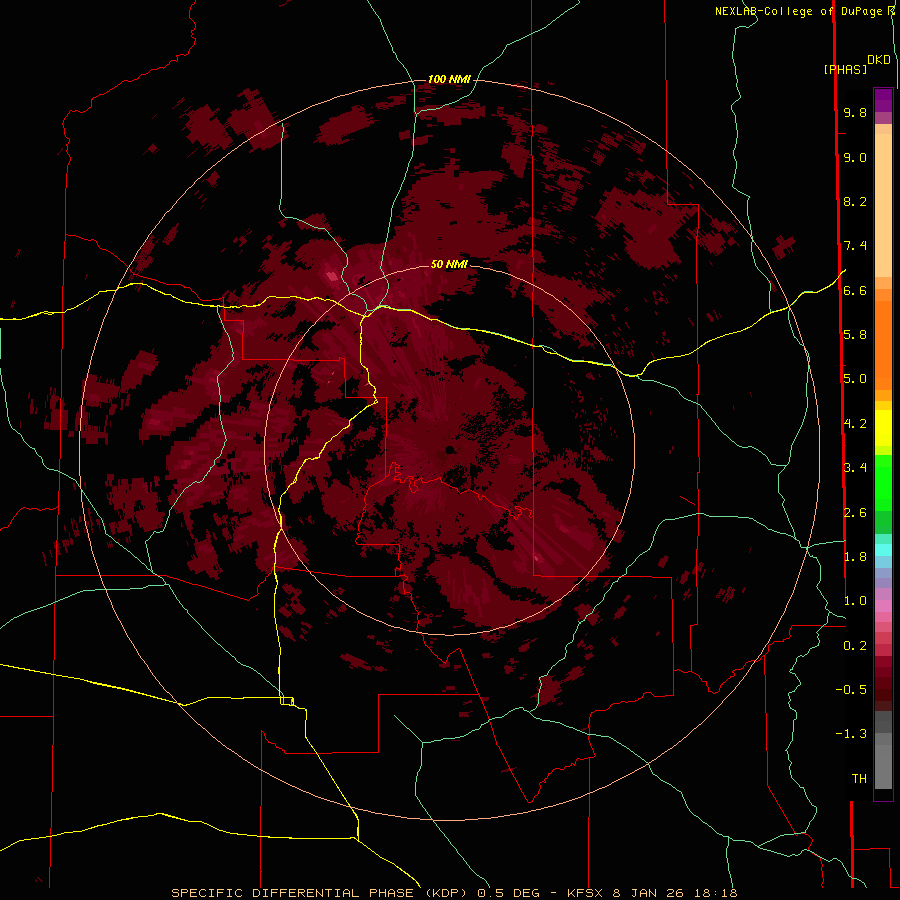
Task: Click the 8.2 legend value
Action: pos(855,202)
